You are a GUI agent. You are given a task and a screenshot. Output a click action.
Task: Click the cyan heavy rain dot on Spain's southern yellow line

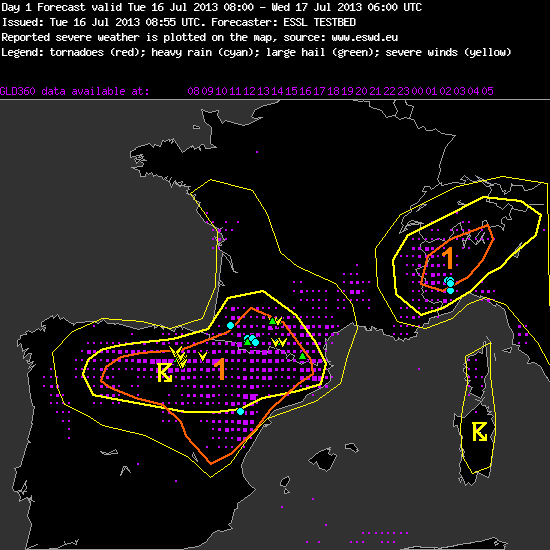click(240, 411)
